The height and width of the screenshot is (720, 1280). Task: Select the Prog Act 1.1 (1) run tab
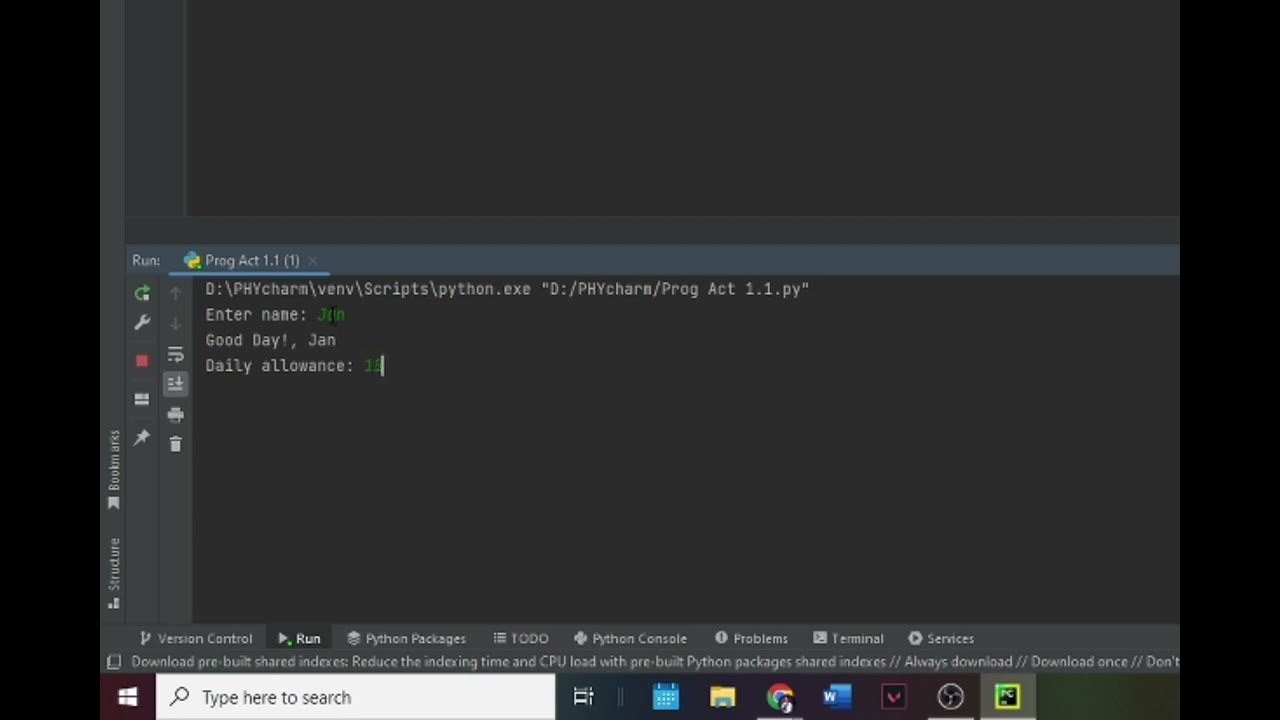pyautogui.click(x=251, y=261)
